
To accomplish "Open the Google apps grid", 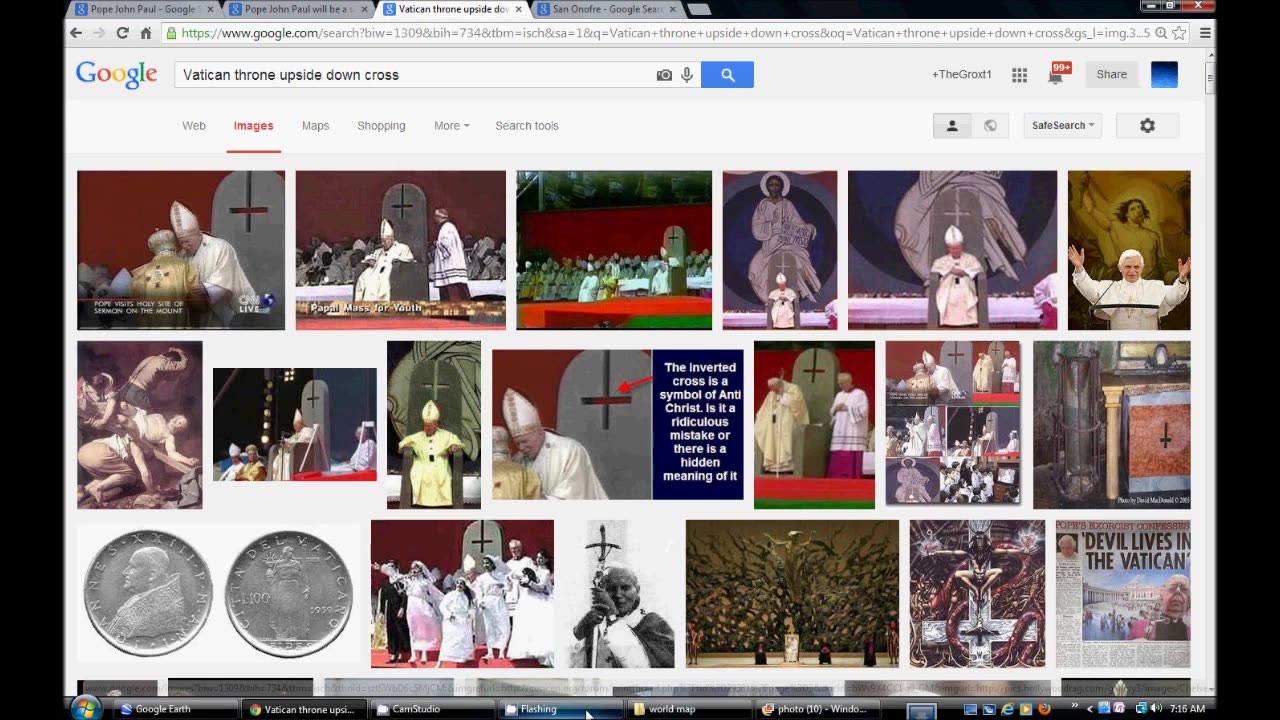I will pos(1019,75).
